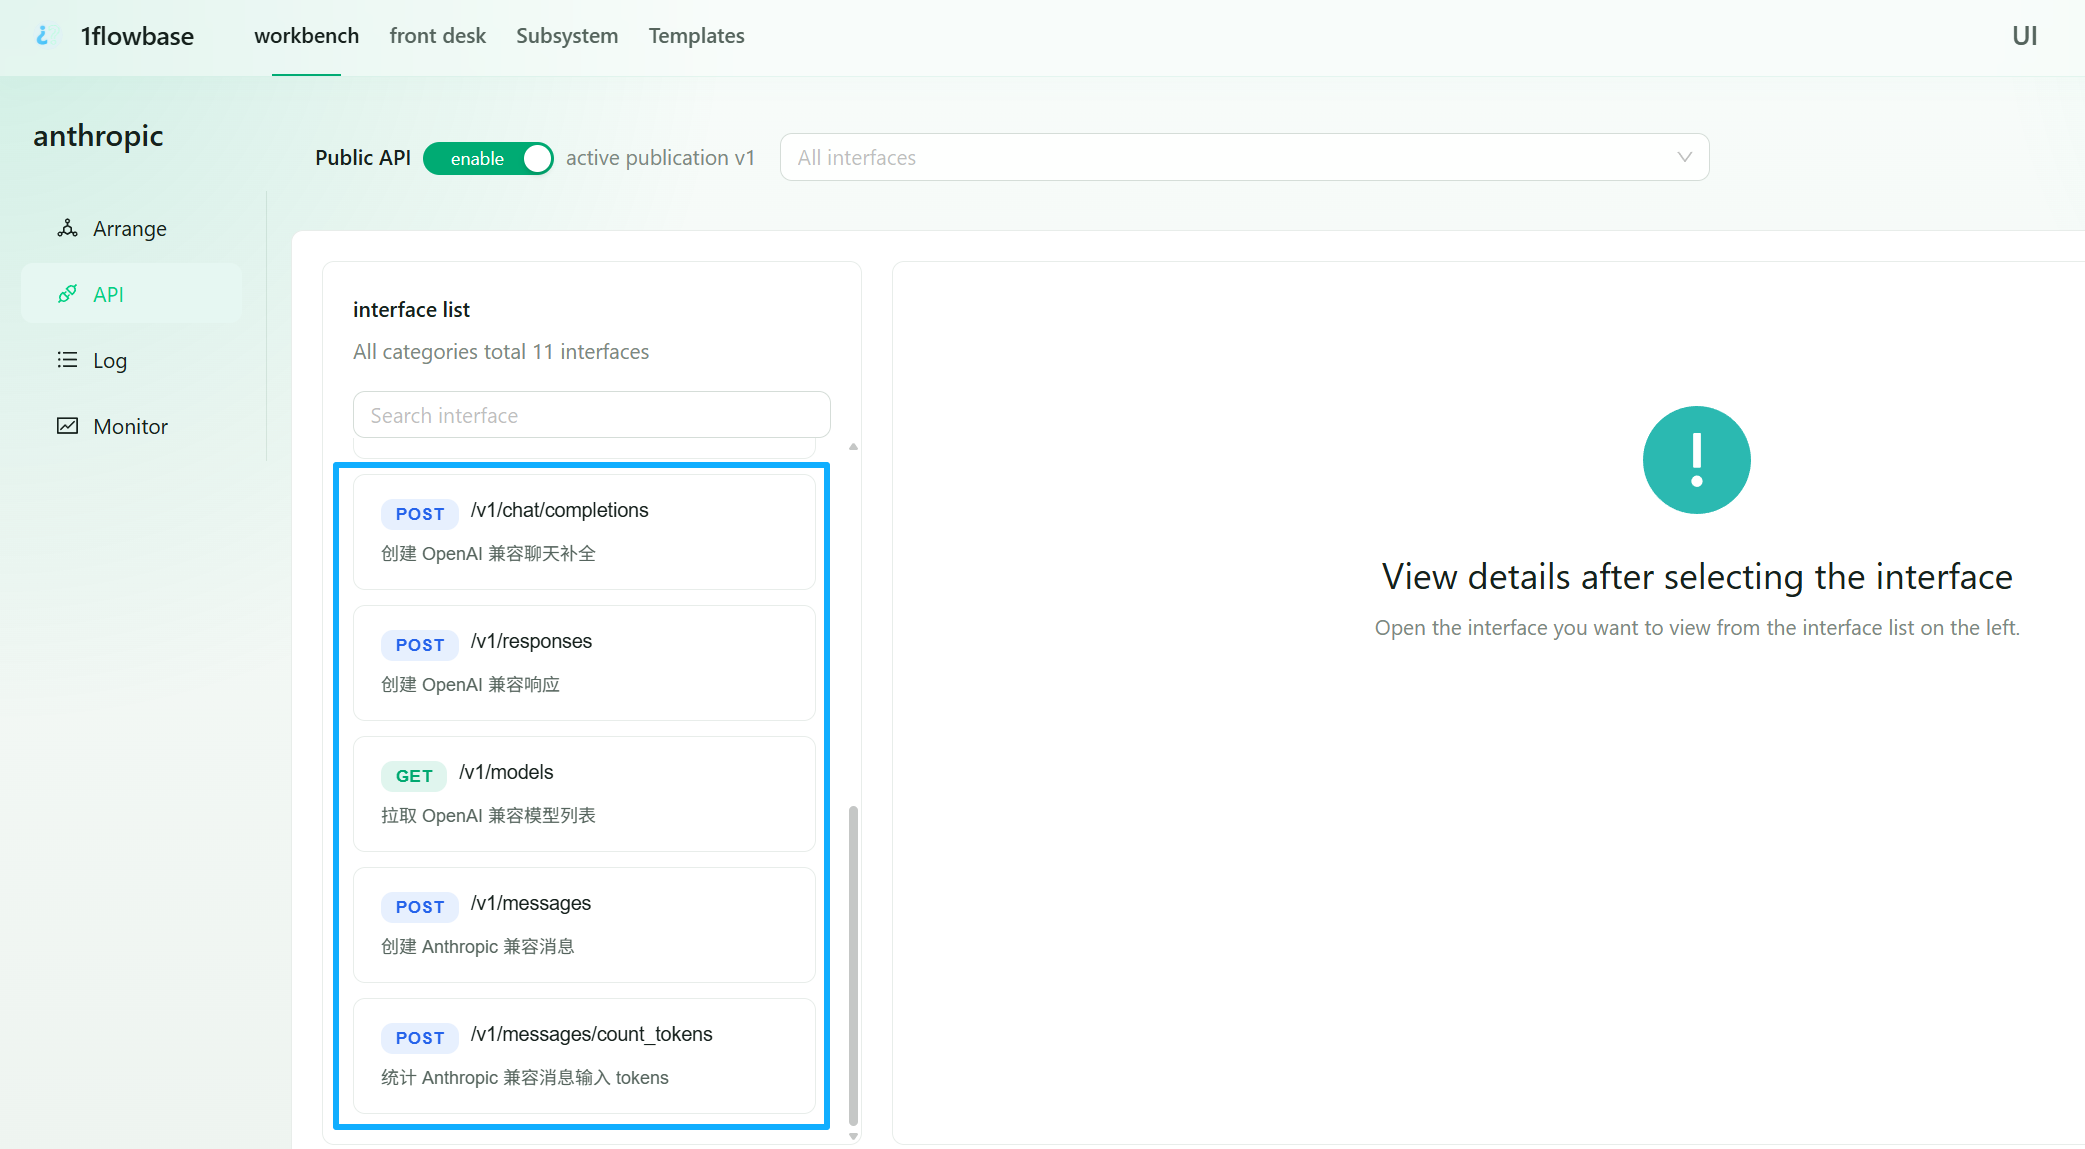Image resolution: width=2085 pixels, height=1149 pixels.
Task: Click the UI button in top right
Action: coord(2024,36)
